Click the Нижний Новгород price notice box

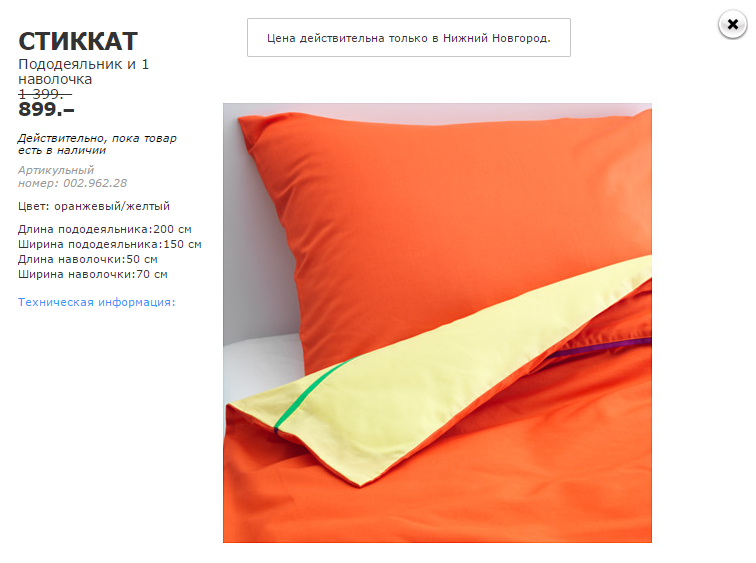[x=409, y=38]
